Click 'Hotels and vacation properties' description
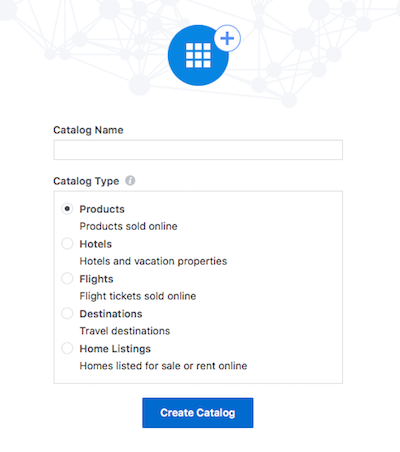Screen dimensions: 400x452 153,261
